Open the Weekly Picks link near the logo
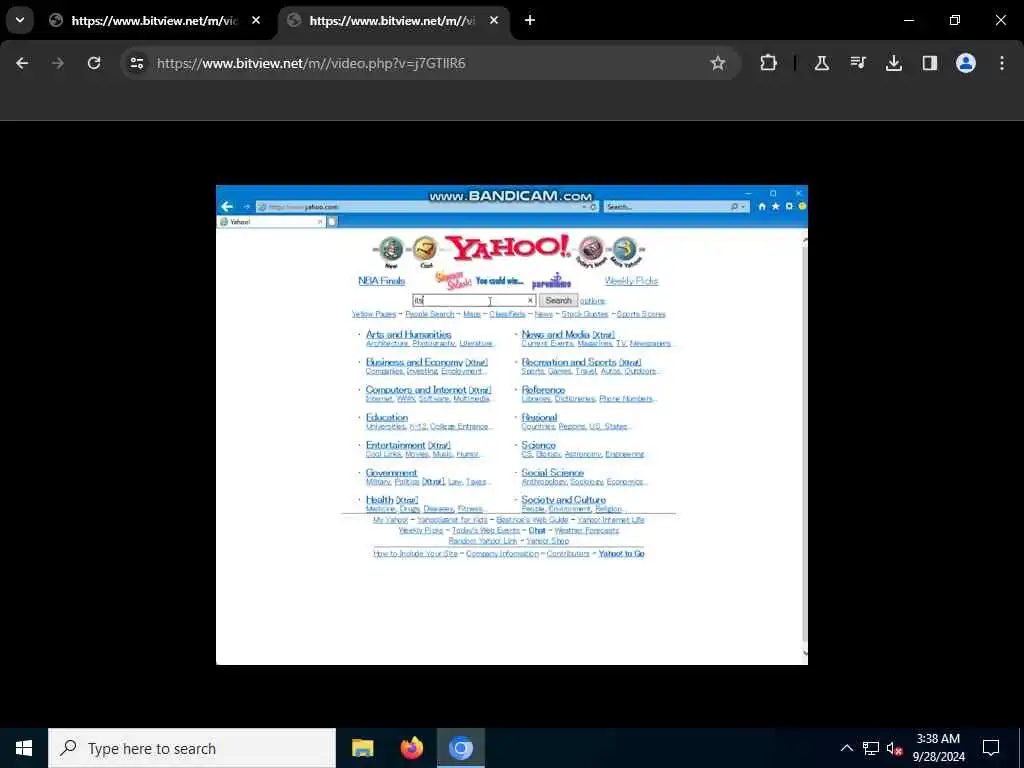The height and width of the screenshot is (768, 1024). (632, 281)
